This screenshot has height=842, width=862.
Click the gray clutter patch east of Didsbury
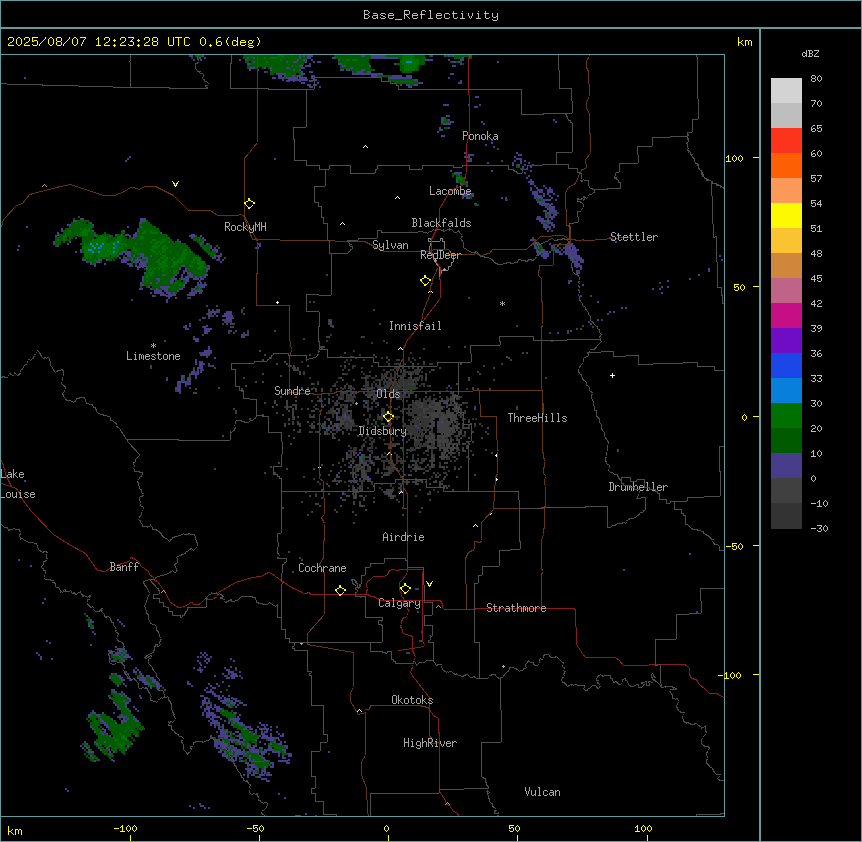point(440,426)
